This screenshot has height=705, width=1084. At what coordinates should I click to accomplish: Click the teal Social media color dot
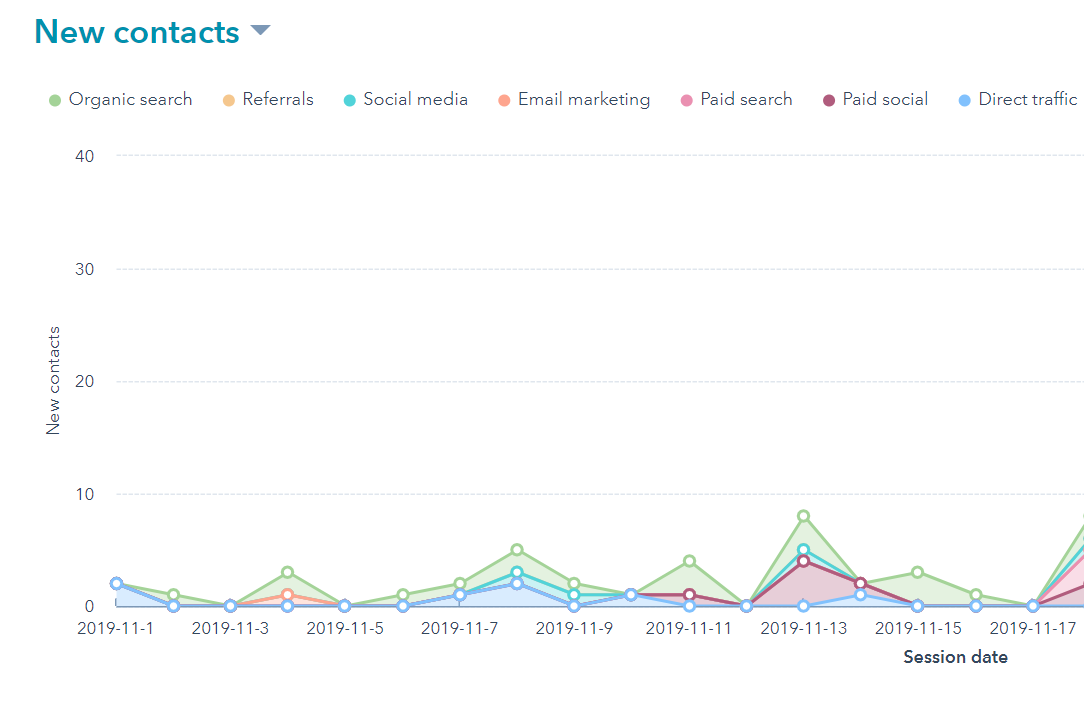tap(350, 101)
